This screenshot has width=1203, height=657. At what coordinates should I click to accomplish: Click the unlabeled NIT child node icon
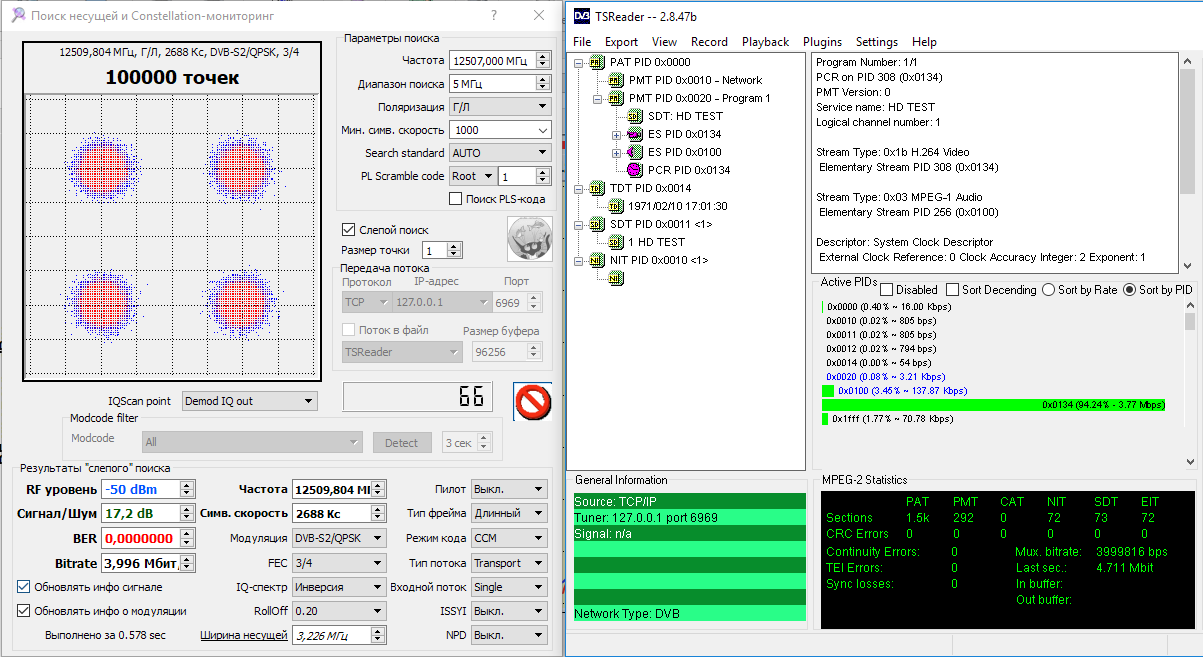tap(616, 278)
